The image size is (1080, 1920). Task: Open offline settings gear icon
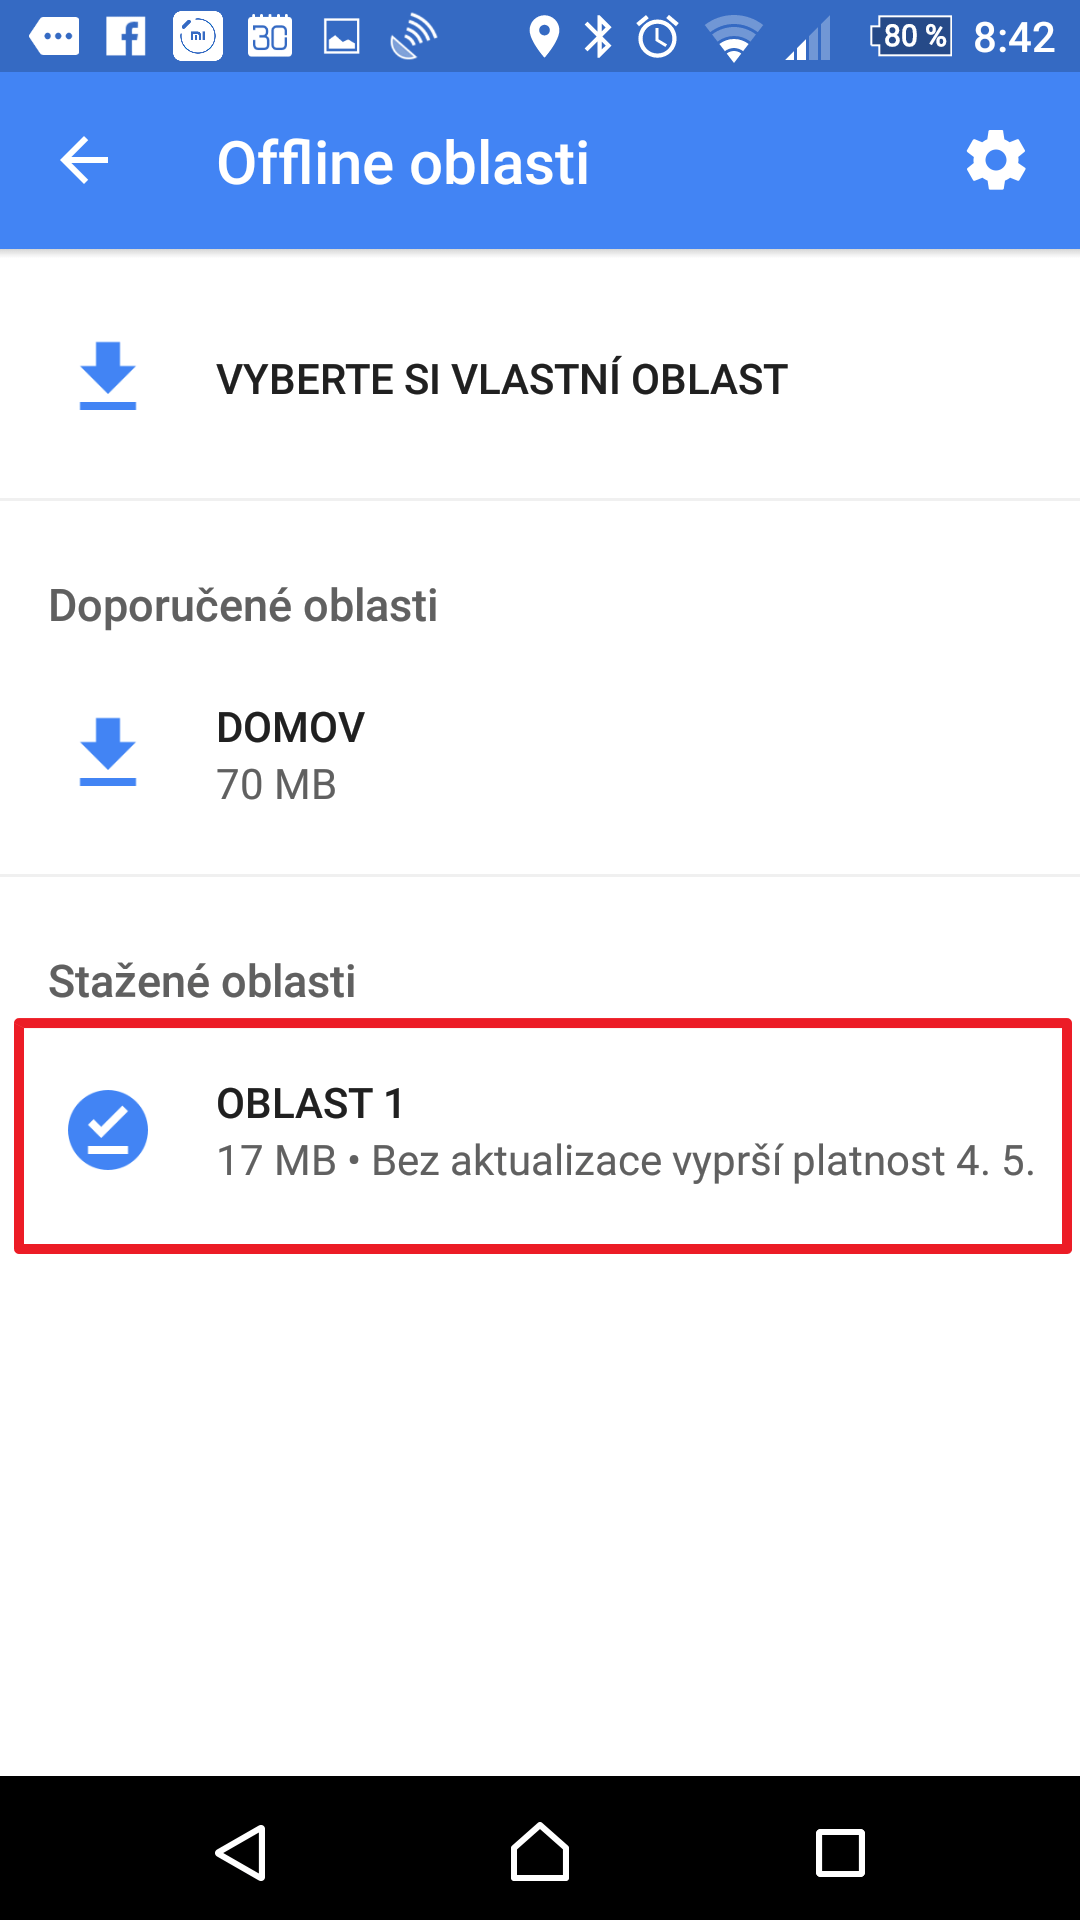tap(996, 160)
